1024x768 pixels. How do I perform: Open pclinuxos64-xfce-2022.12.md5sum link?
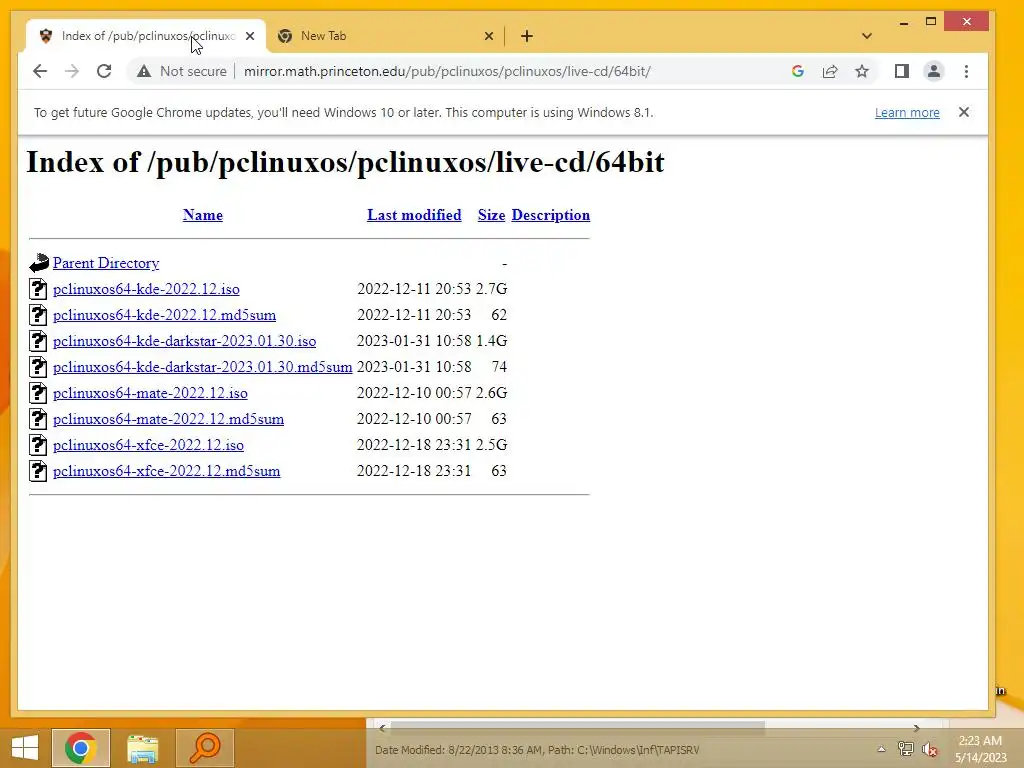(167, 471)
